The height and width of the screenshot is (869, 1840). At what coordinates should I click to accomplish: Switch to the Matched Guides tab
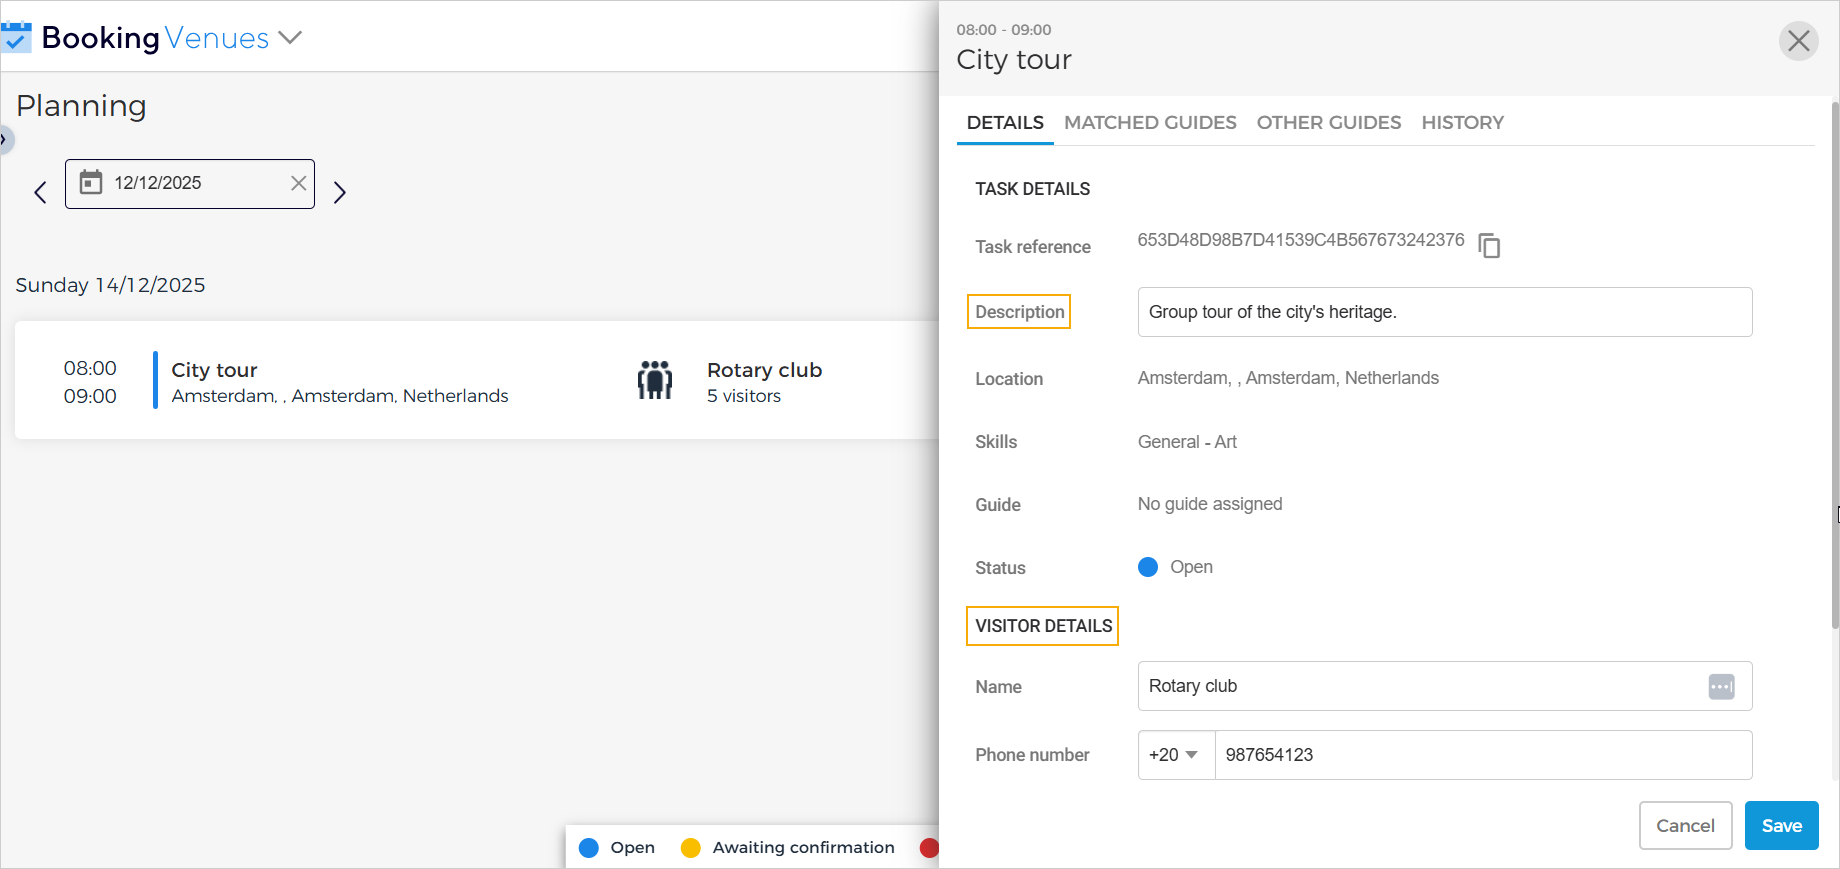tap(1150, 123)
